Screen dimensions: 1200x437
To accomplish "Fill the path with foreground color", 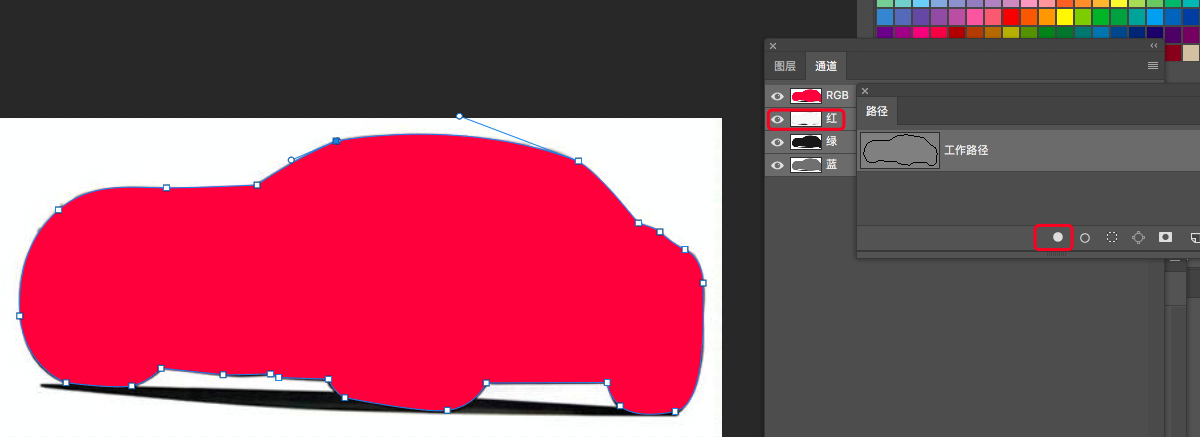I will point(1058,238).
